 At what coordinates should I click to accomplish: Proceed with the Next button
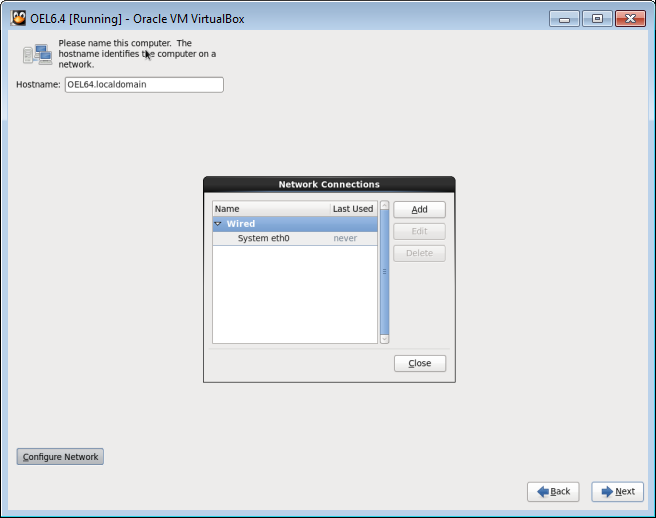[618, 492]
